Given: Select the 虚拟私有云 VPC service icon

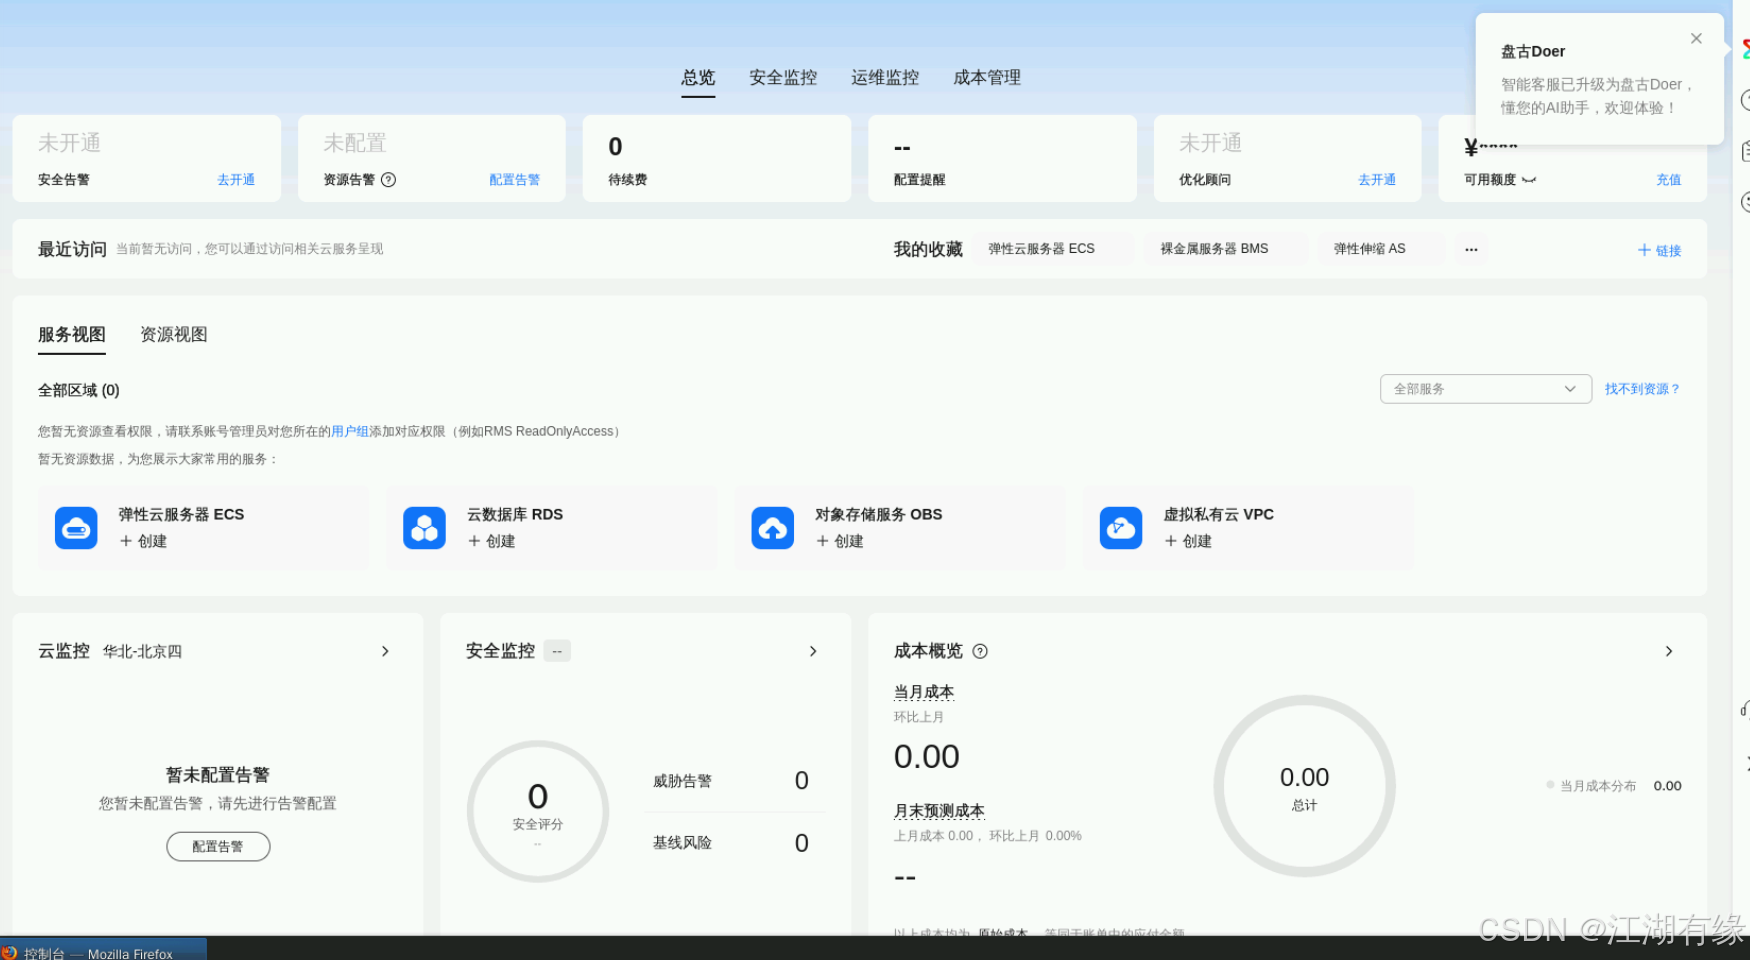Looking at the screenshot, I should point(1120,527).
